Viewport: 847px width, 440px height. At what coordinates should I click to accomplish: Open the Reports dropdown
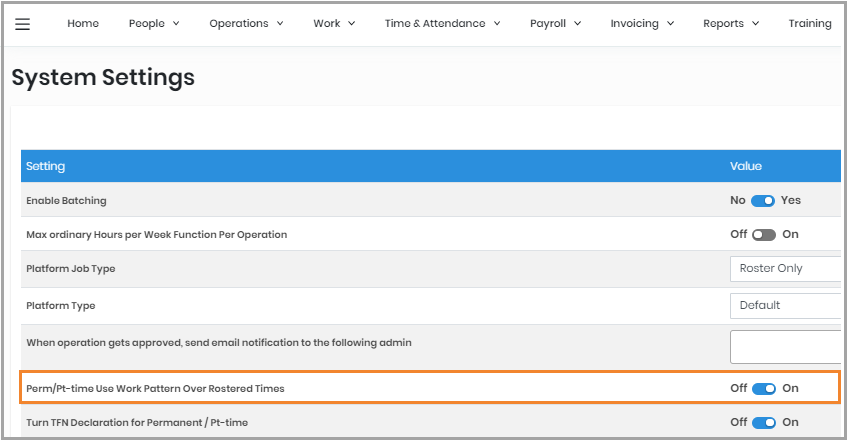731,24
